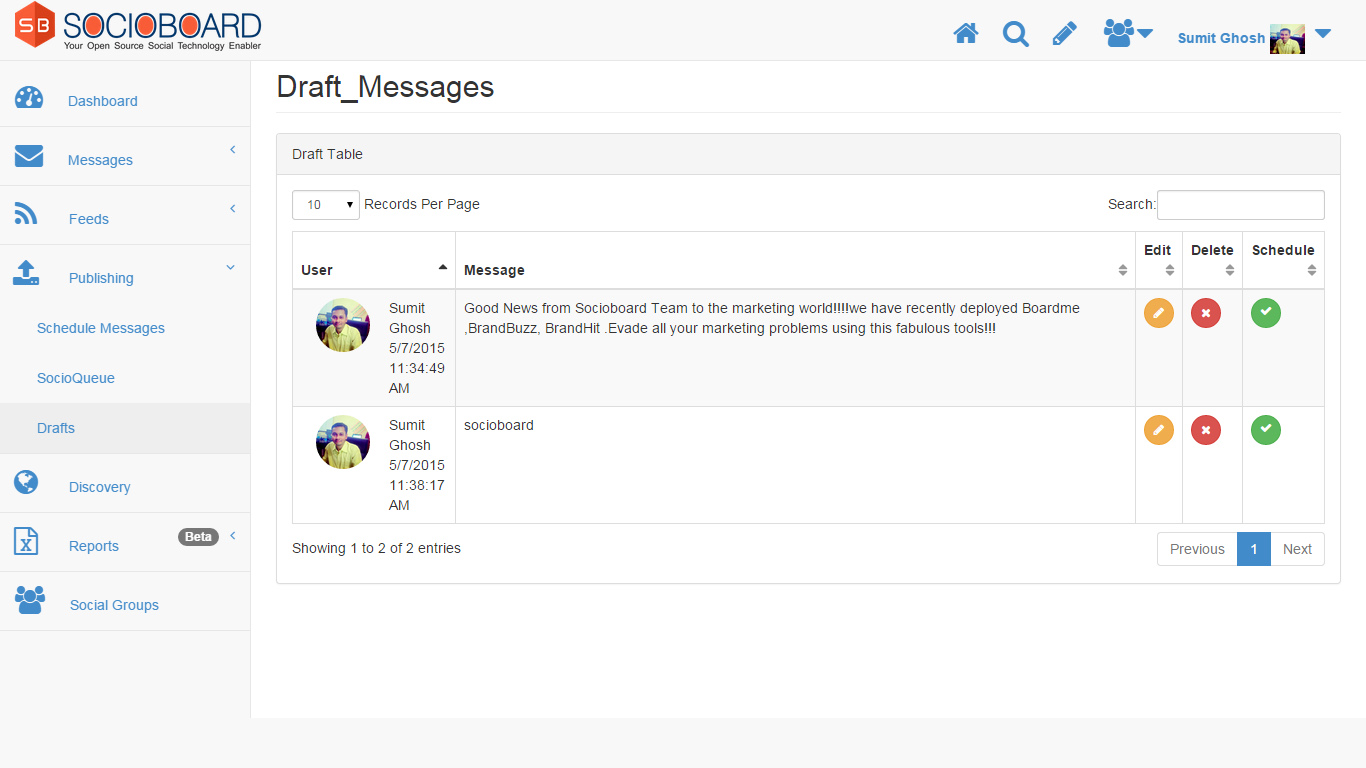Click the Socioboard logo
Image resolution: width=1366 pixels, height=768 pixels.
[138, 26]
